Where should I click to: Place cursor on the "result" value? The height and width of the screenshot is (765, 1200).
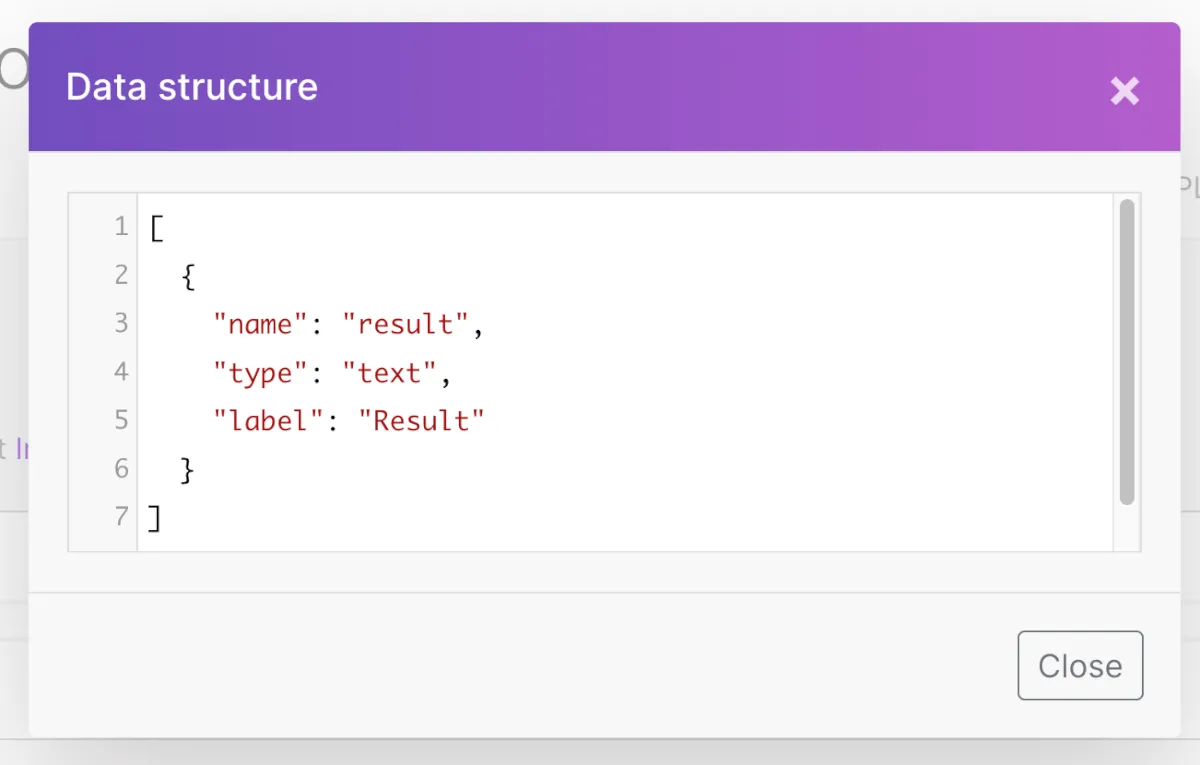pyautogui.click(x=406, y=324)
